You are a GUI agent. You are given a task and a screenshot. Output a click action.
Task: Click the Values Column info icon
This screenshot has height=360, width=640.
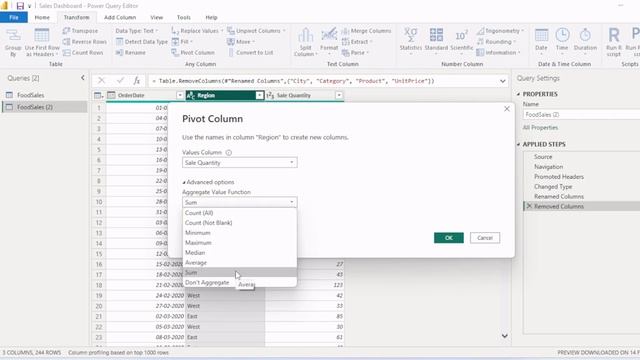(229, 153)
